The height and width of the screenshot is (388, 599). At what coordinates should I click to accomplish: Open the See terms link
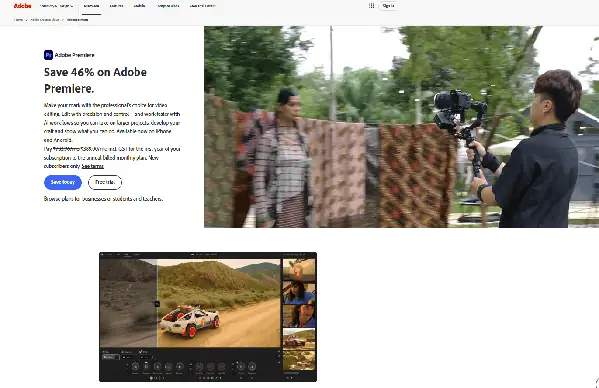(92, 166)
